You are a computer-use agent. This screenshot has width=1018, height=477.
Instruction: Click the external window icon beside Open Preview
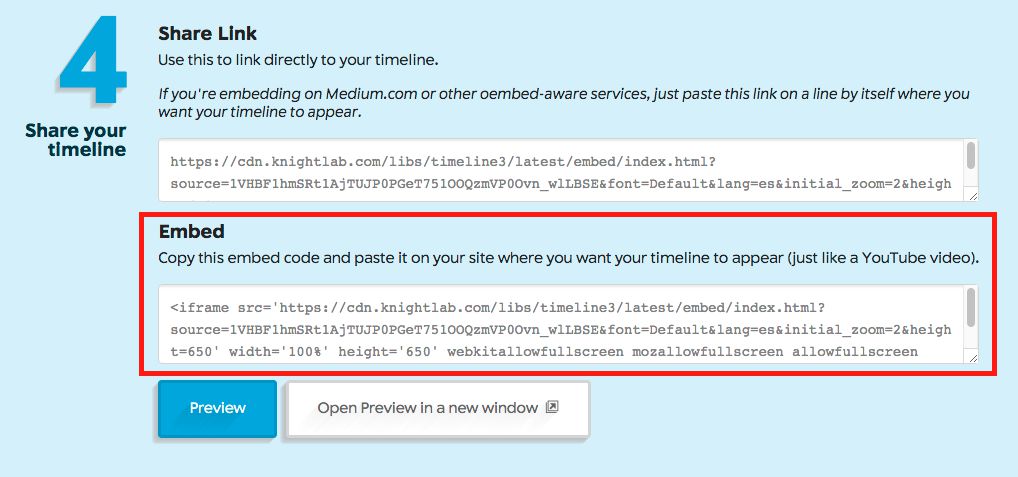(x=552, y=408)
